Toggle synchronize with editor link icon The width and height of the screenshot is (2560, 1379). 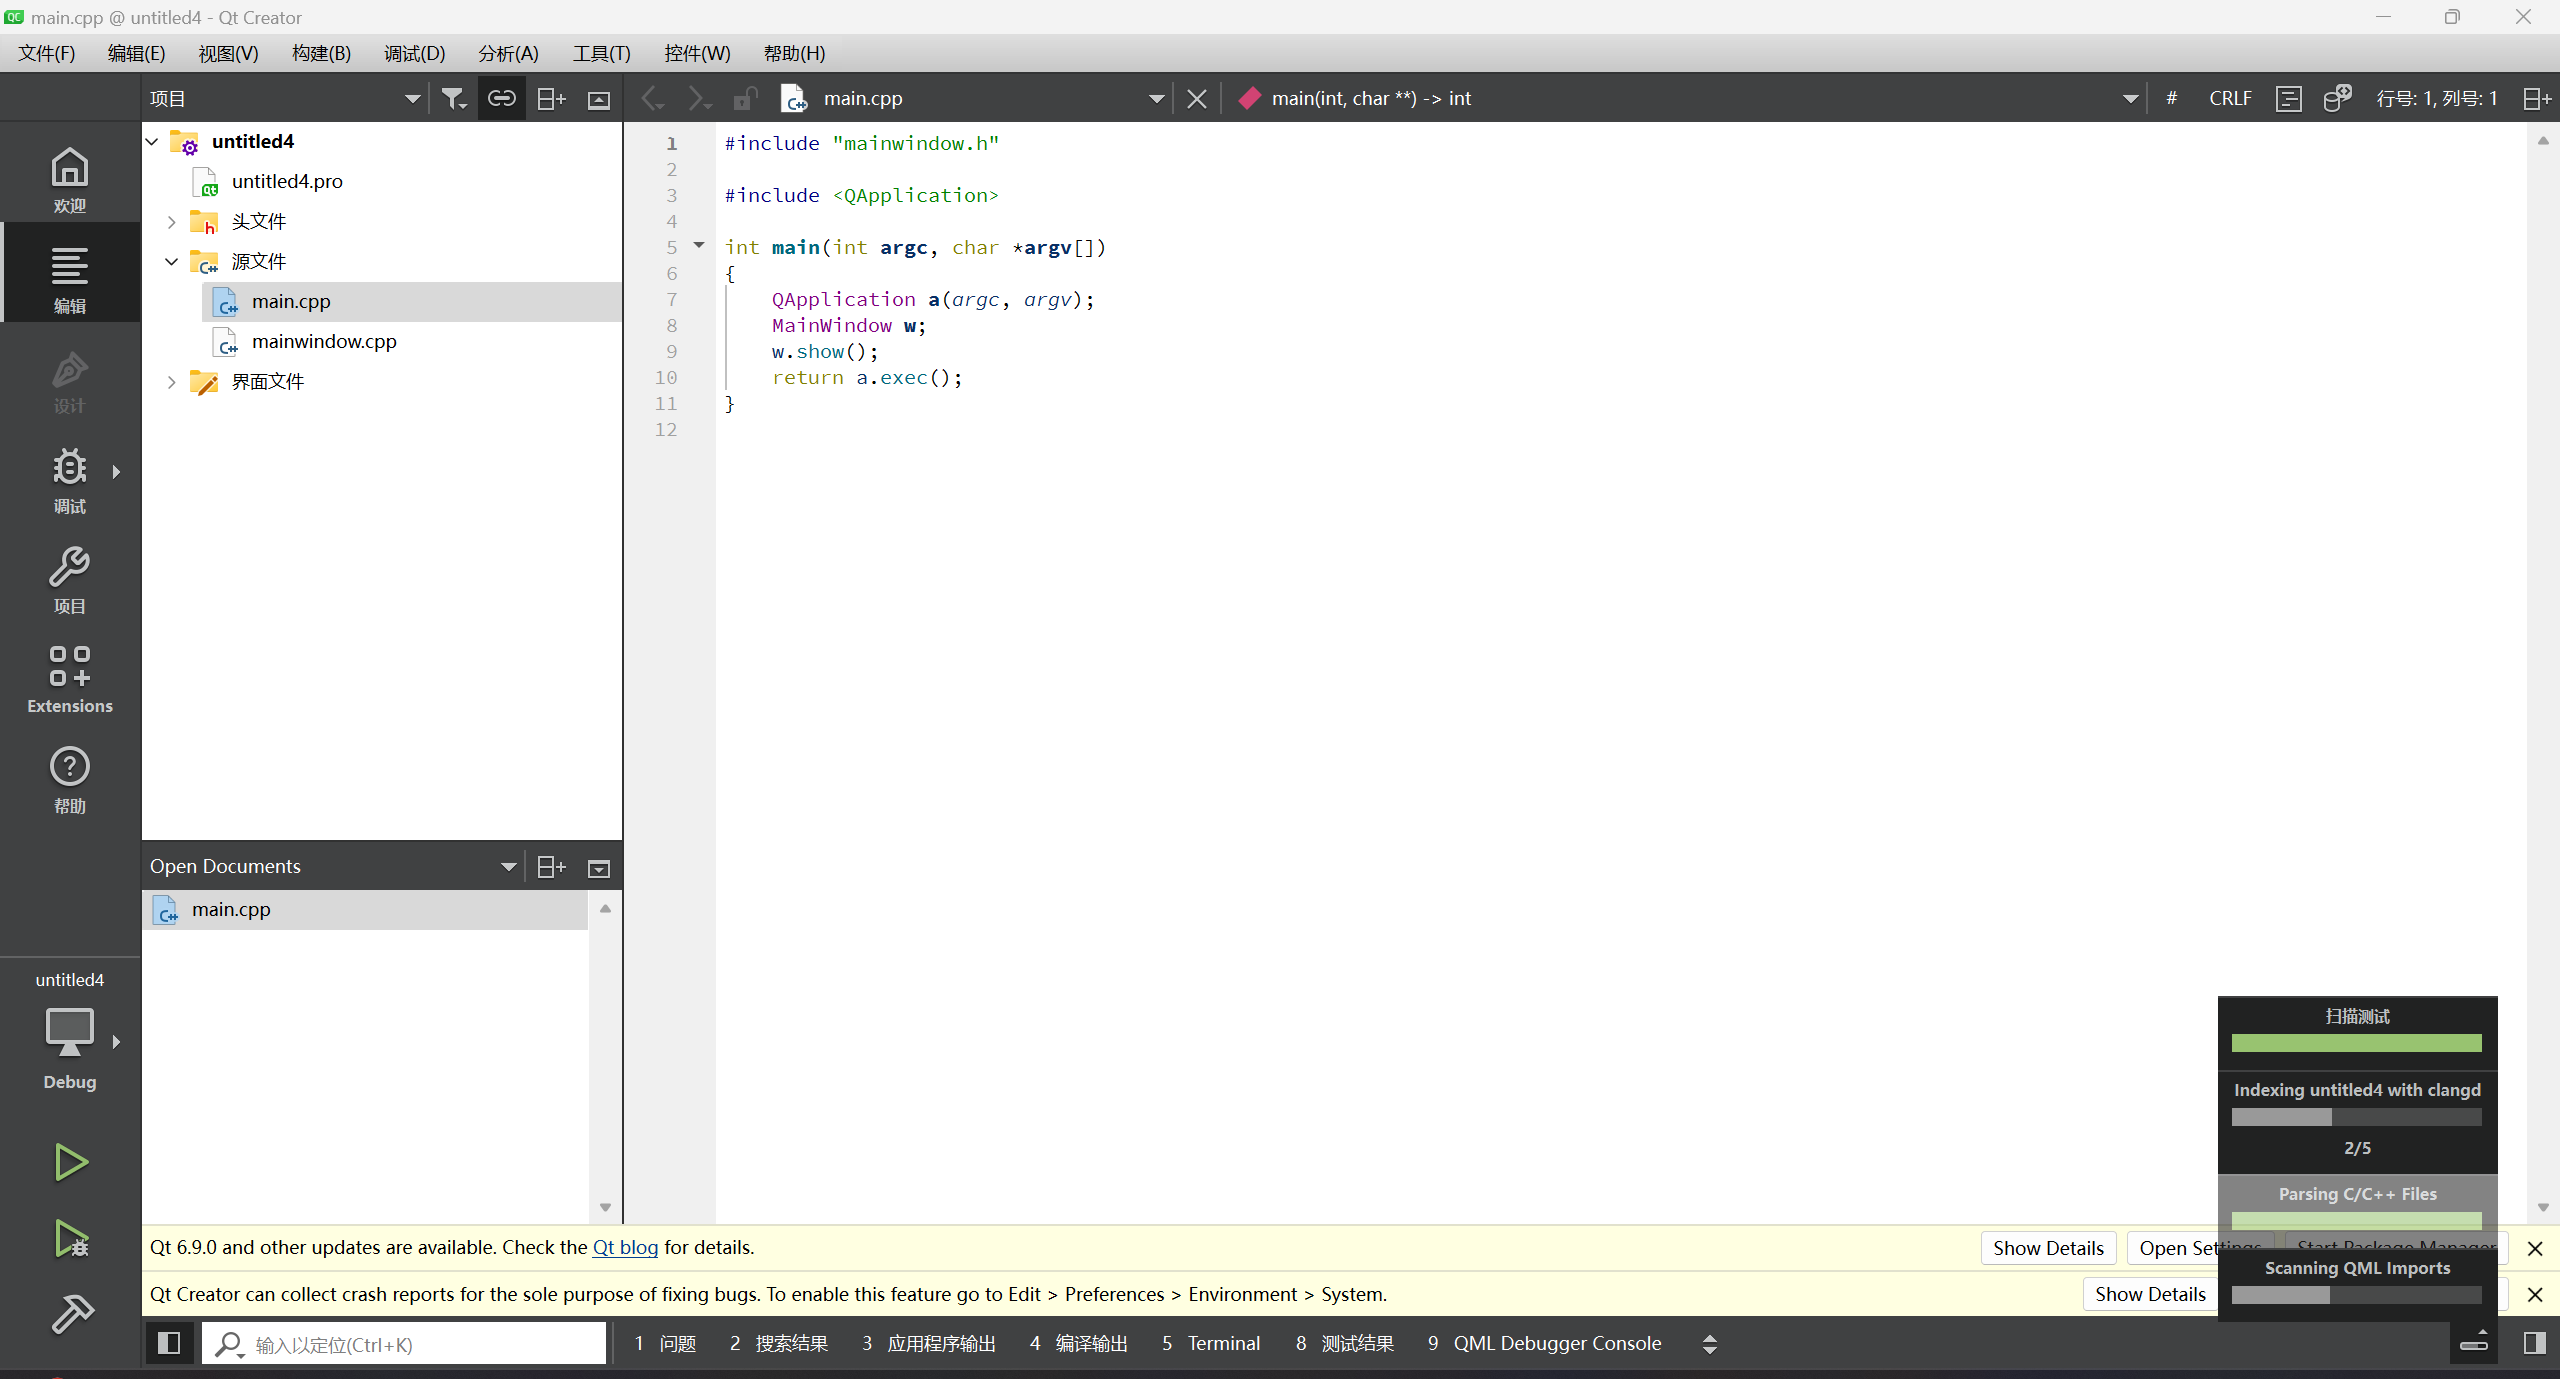(x=501, y=98)
